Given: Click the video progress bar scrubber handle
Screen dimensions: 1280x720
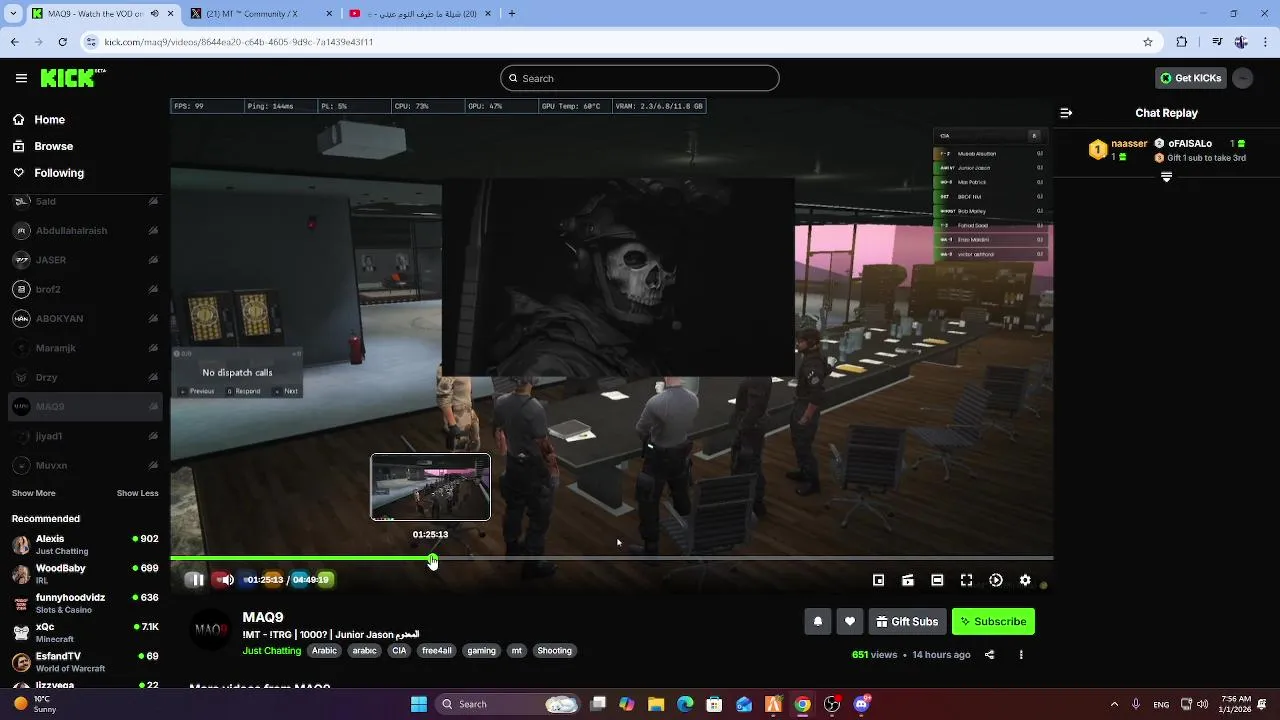Looking at the screenshot, I should click(x=432, y=559).
